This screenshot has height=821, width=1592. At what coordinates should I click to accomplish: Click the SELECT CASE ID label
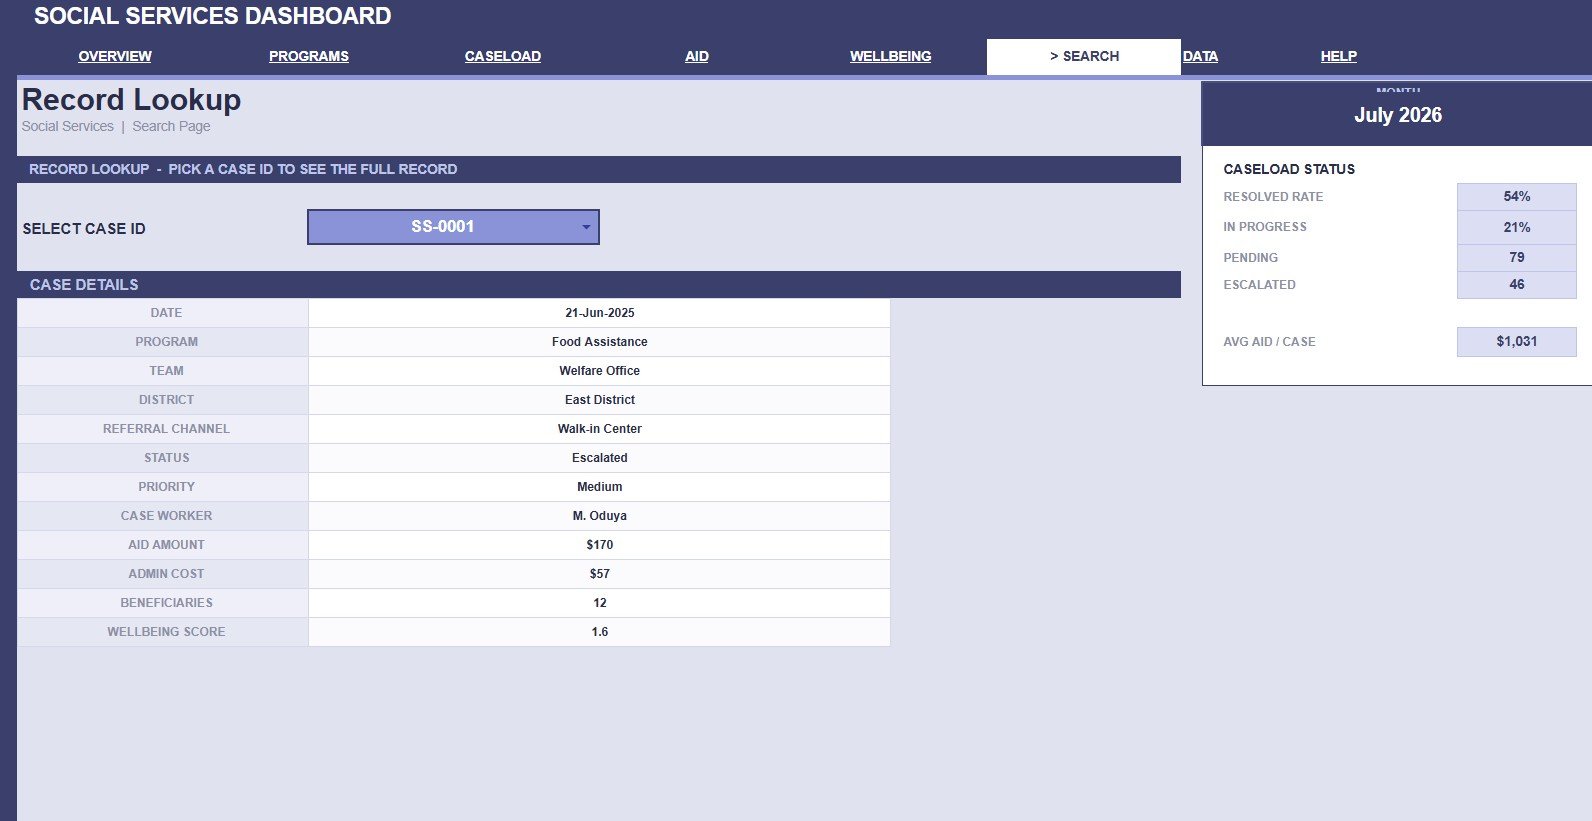(x=84, y=229)
